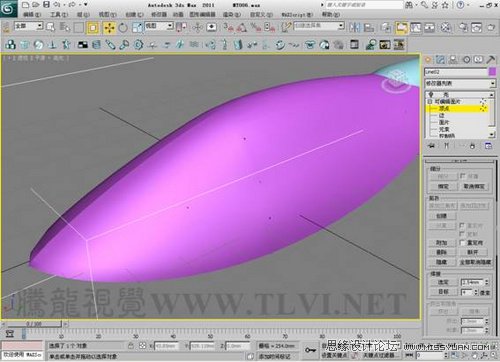500x362 pixels.
Task: Open Edit Named Selection Sets
Action: (285, 27)
